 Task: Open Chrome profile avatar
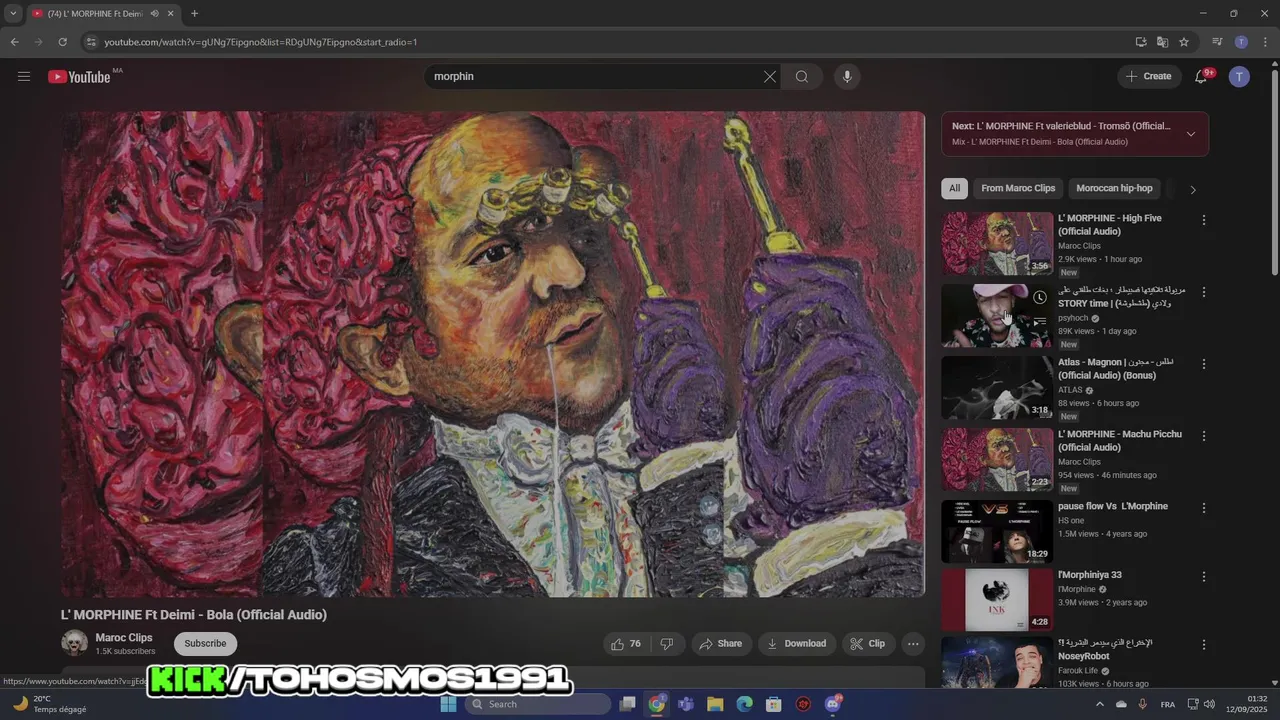1241,42
